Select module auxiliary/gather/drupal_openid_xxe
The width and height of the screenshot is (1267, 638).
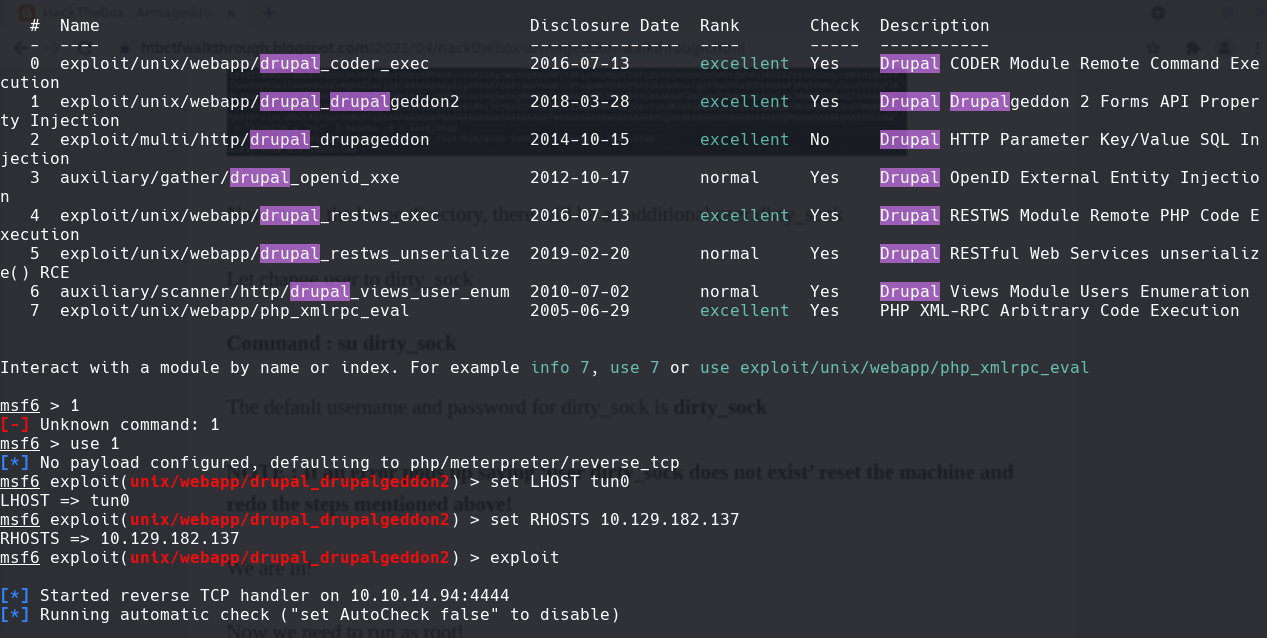[230, 178]
